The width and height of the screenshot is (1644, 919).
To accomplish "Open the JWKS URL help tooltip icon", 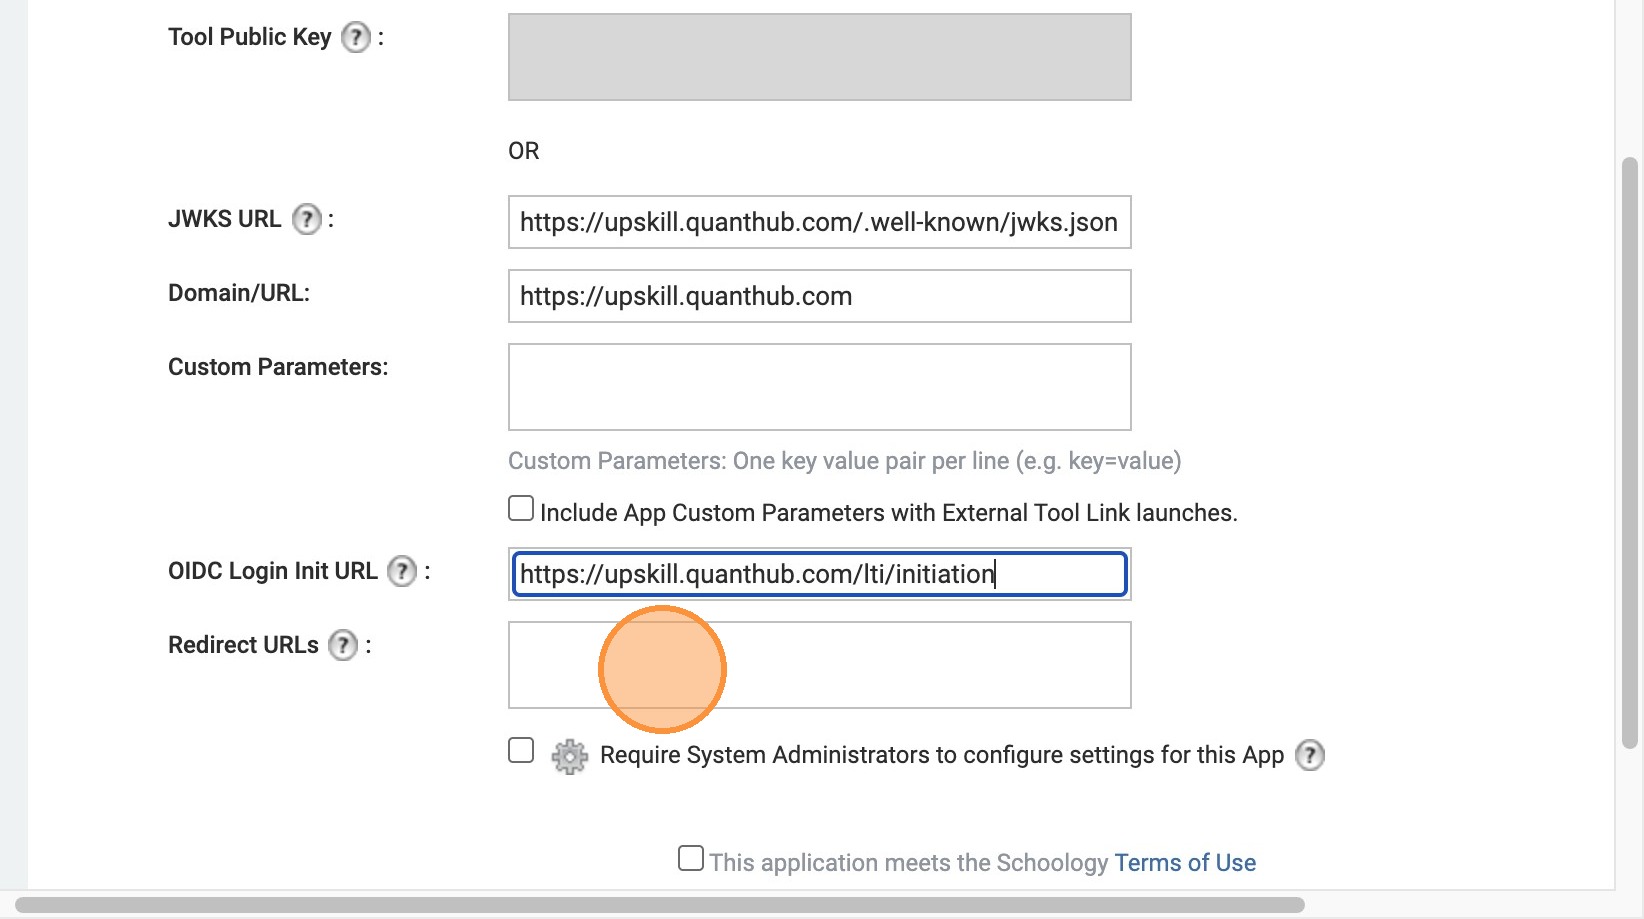I will (x=307, y=219).
